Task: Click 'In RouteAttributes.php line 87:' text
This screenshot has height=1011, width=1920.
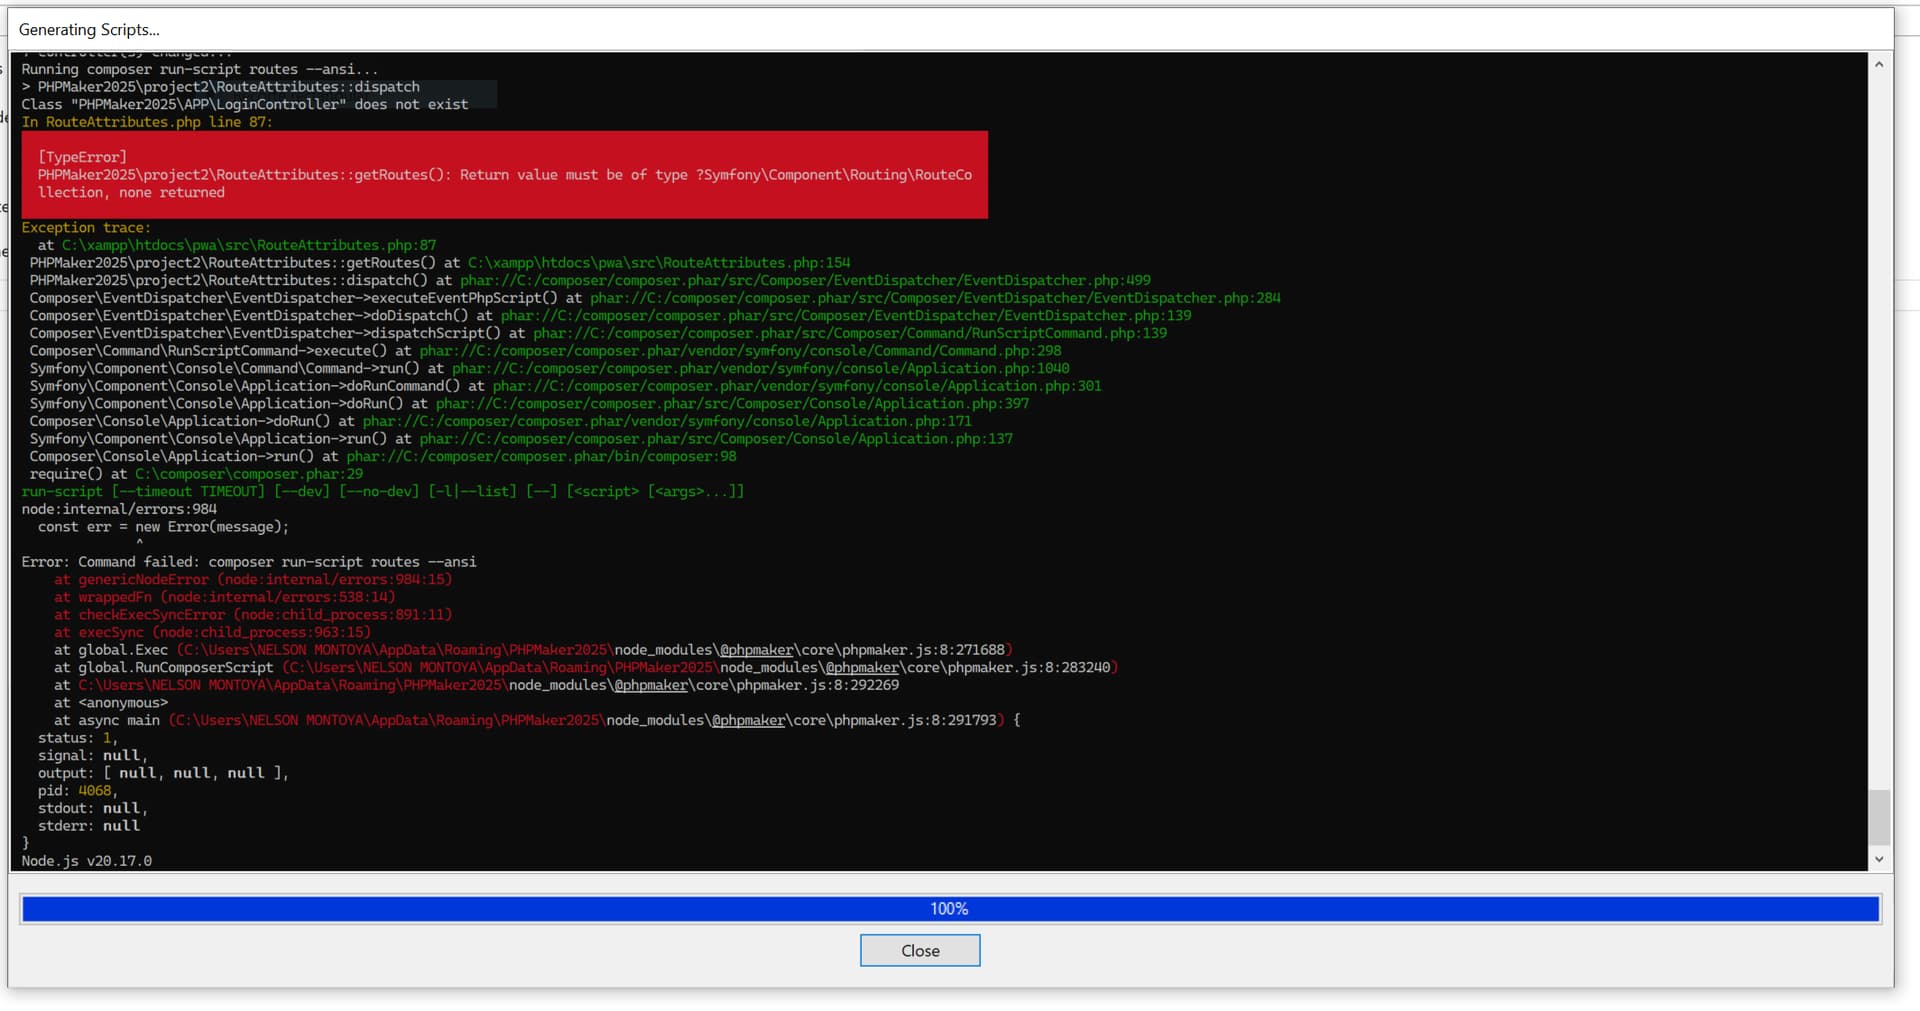Action: (x=147, y=122)
